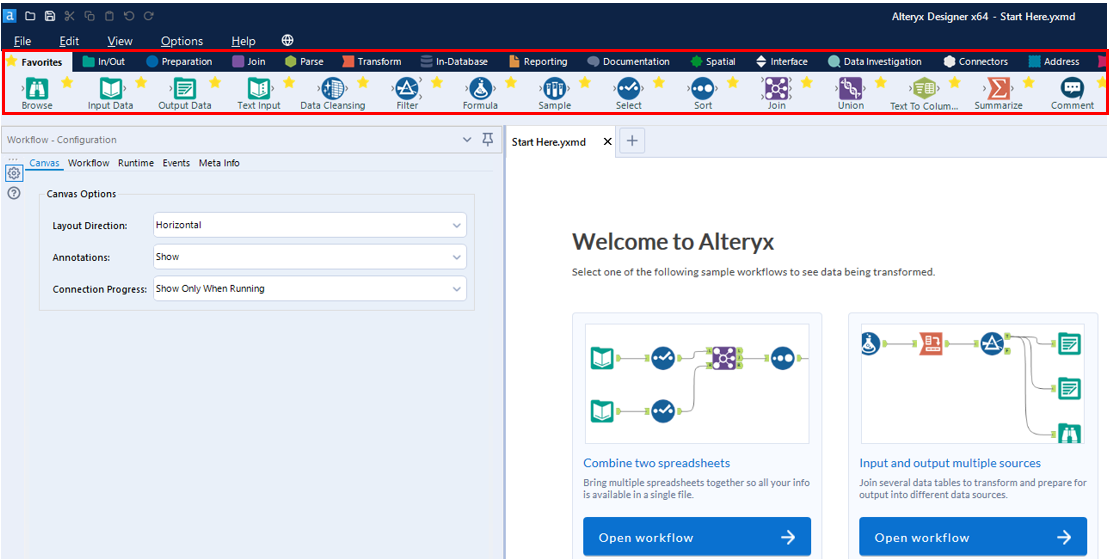Viewport: 1111px width, 559px height.
Task: Choose the Output Data tool
Action: (185, 89)
